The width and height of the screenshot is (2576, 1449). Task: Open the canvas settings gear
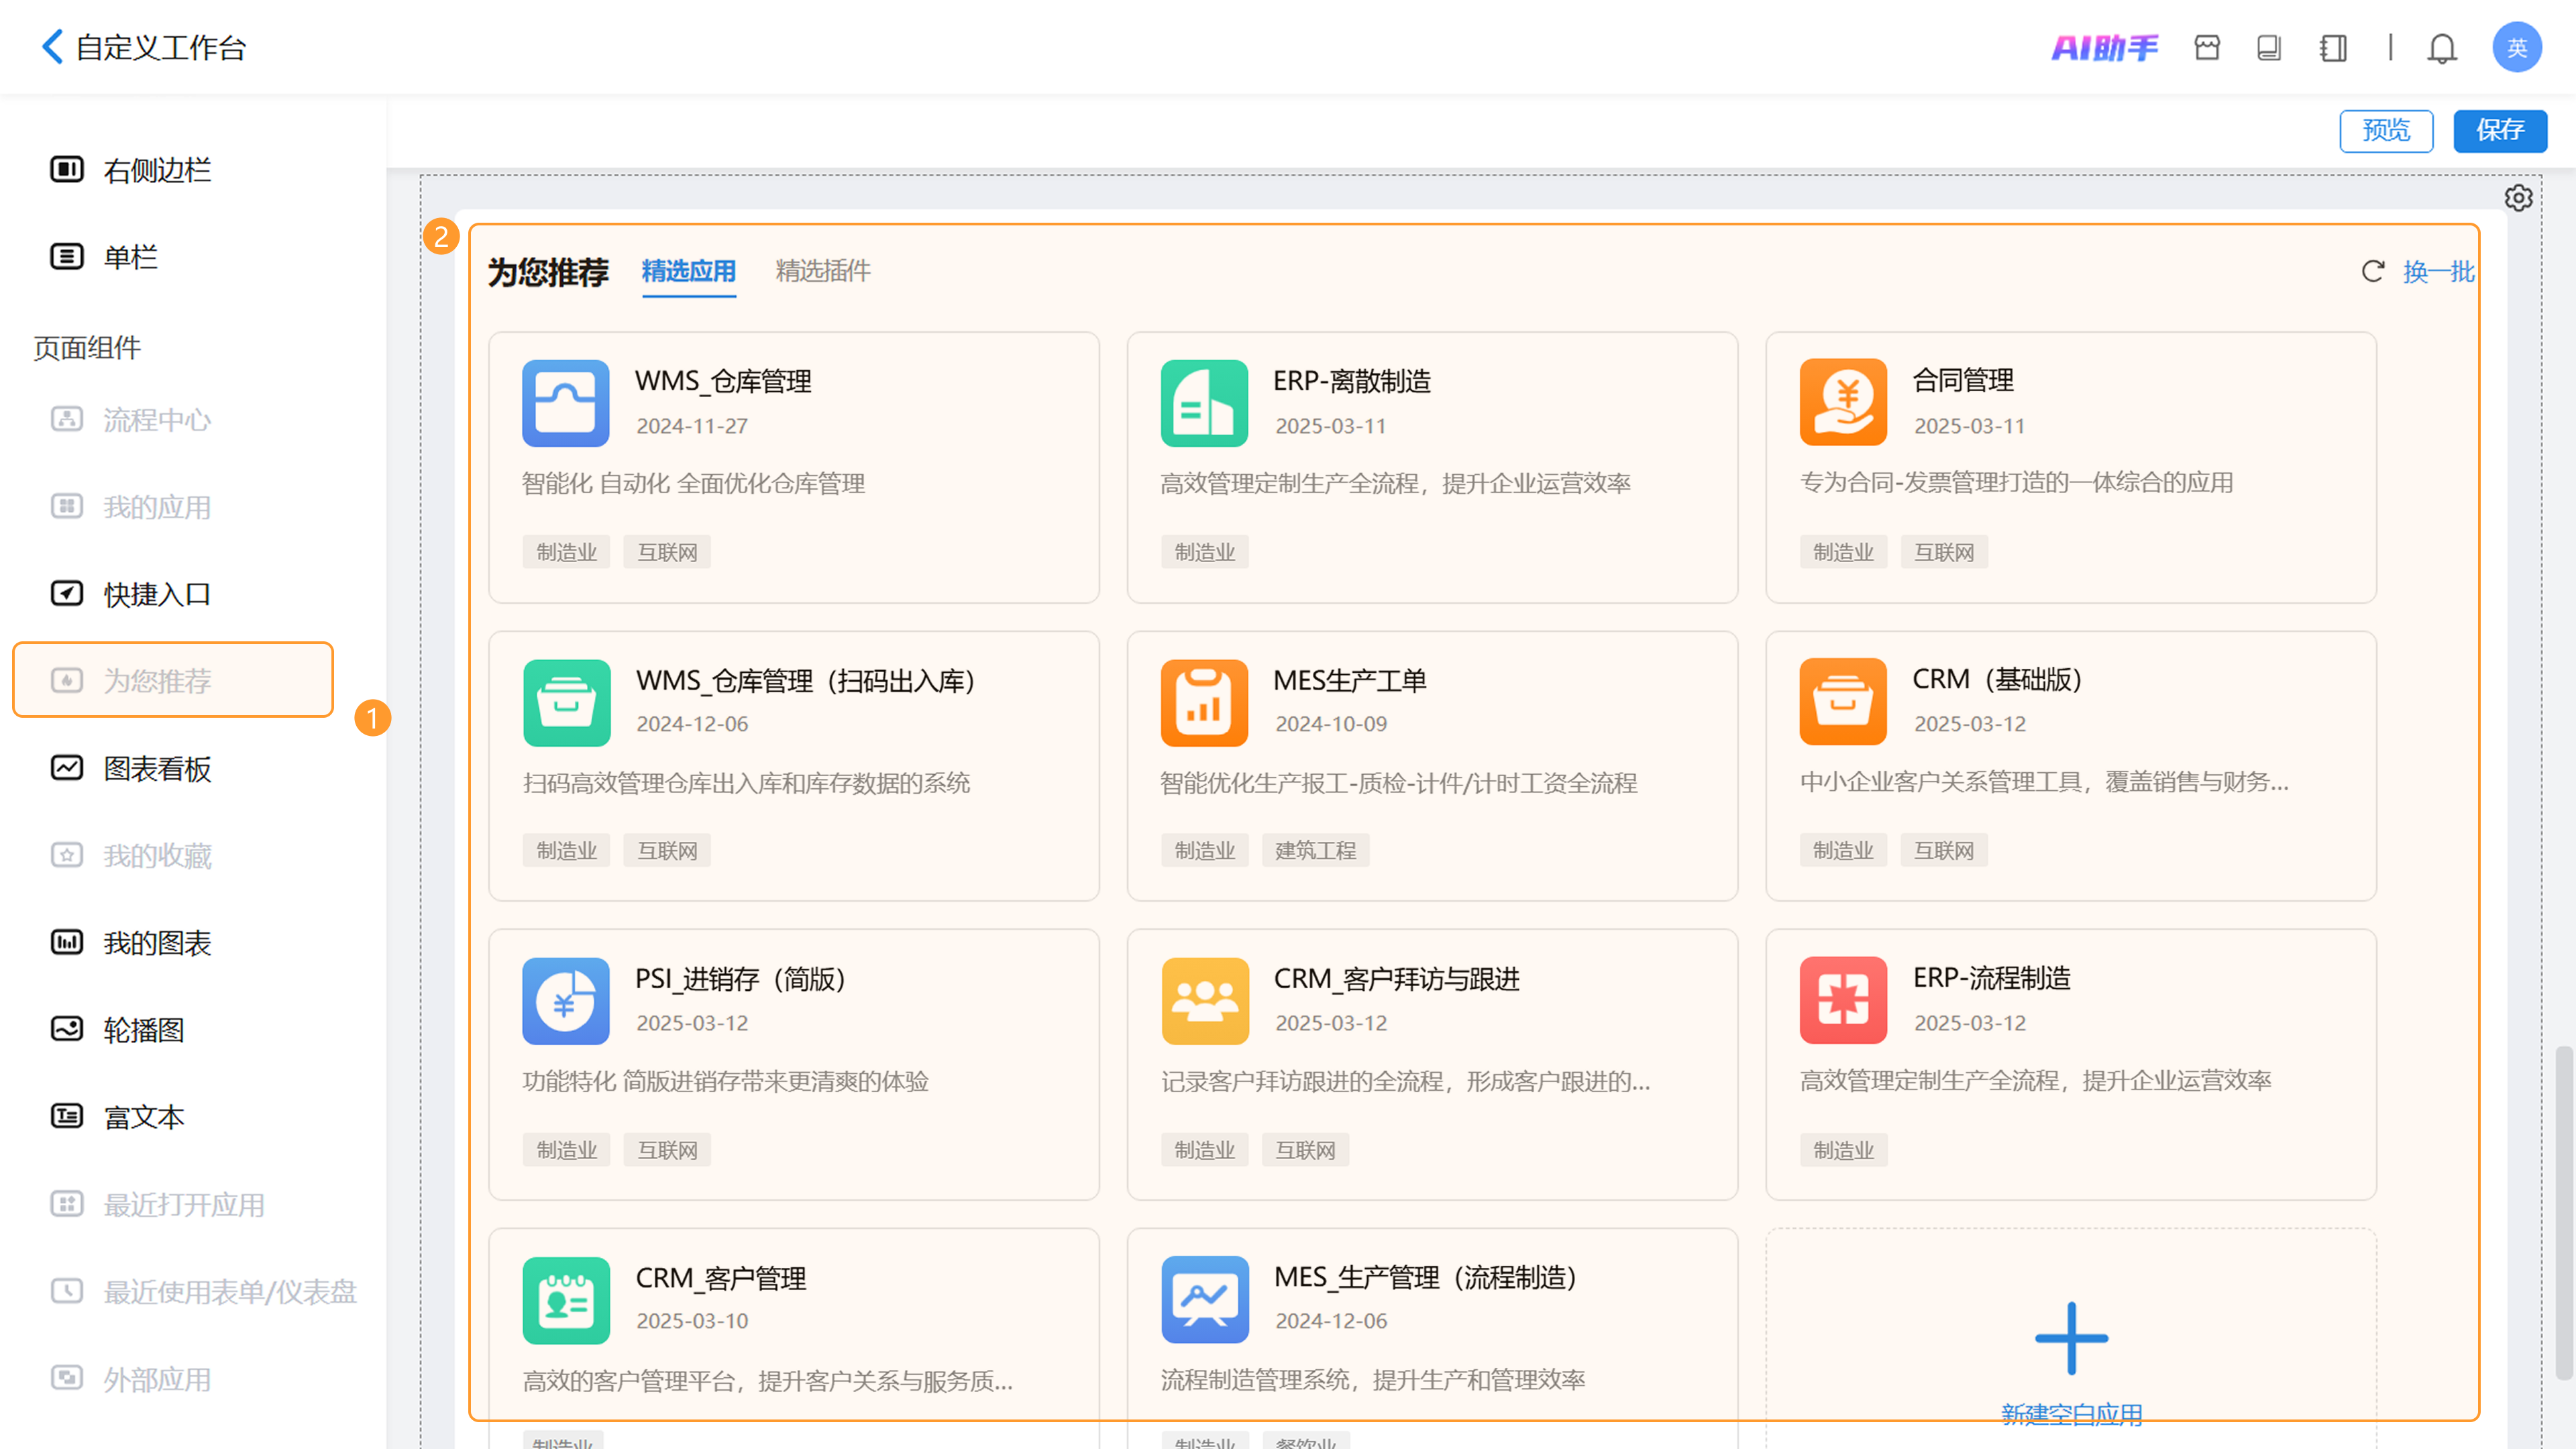[x=2518, y=198]
